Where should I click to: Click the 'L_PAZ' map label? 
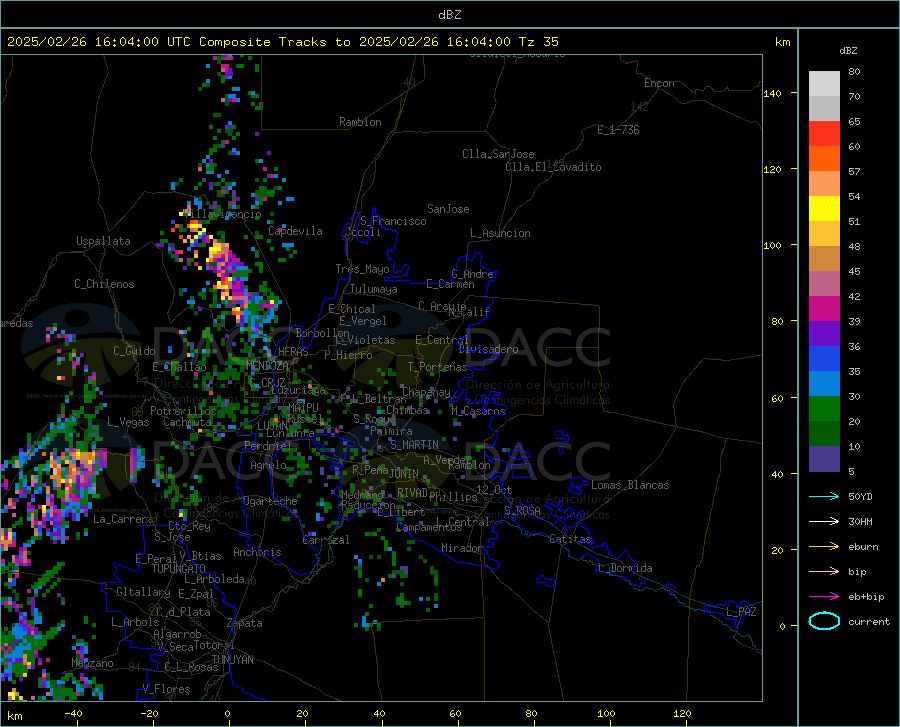(741, 612)
